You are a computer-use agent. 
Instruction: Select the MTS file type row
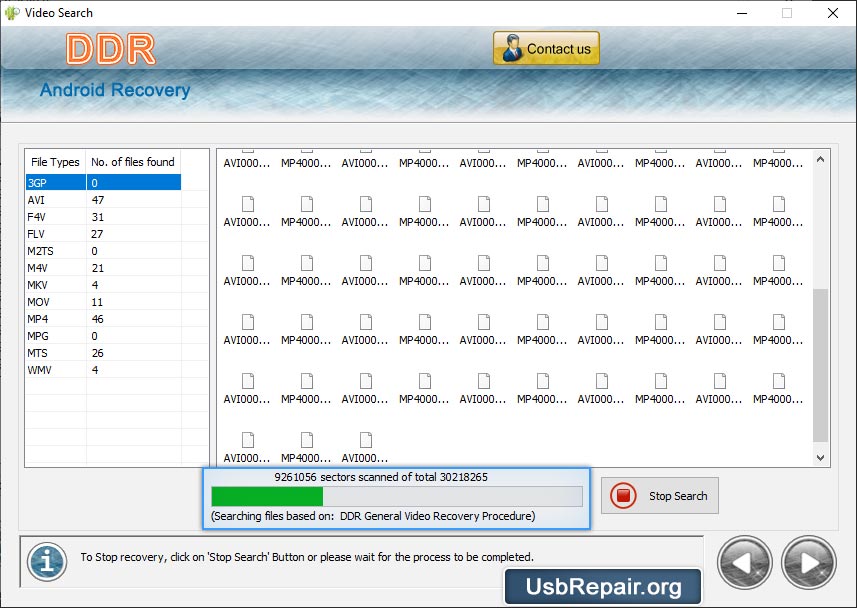point(103,352)
